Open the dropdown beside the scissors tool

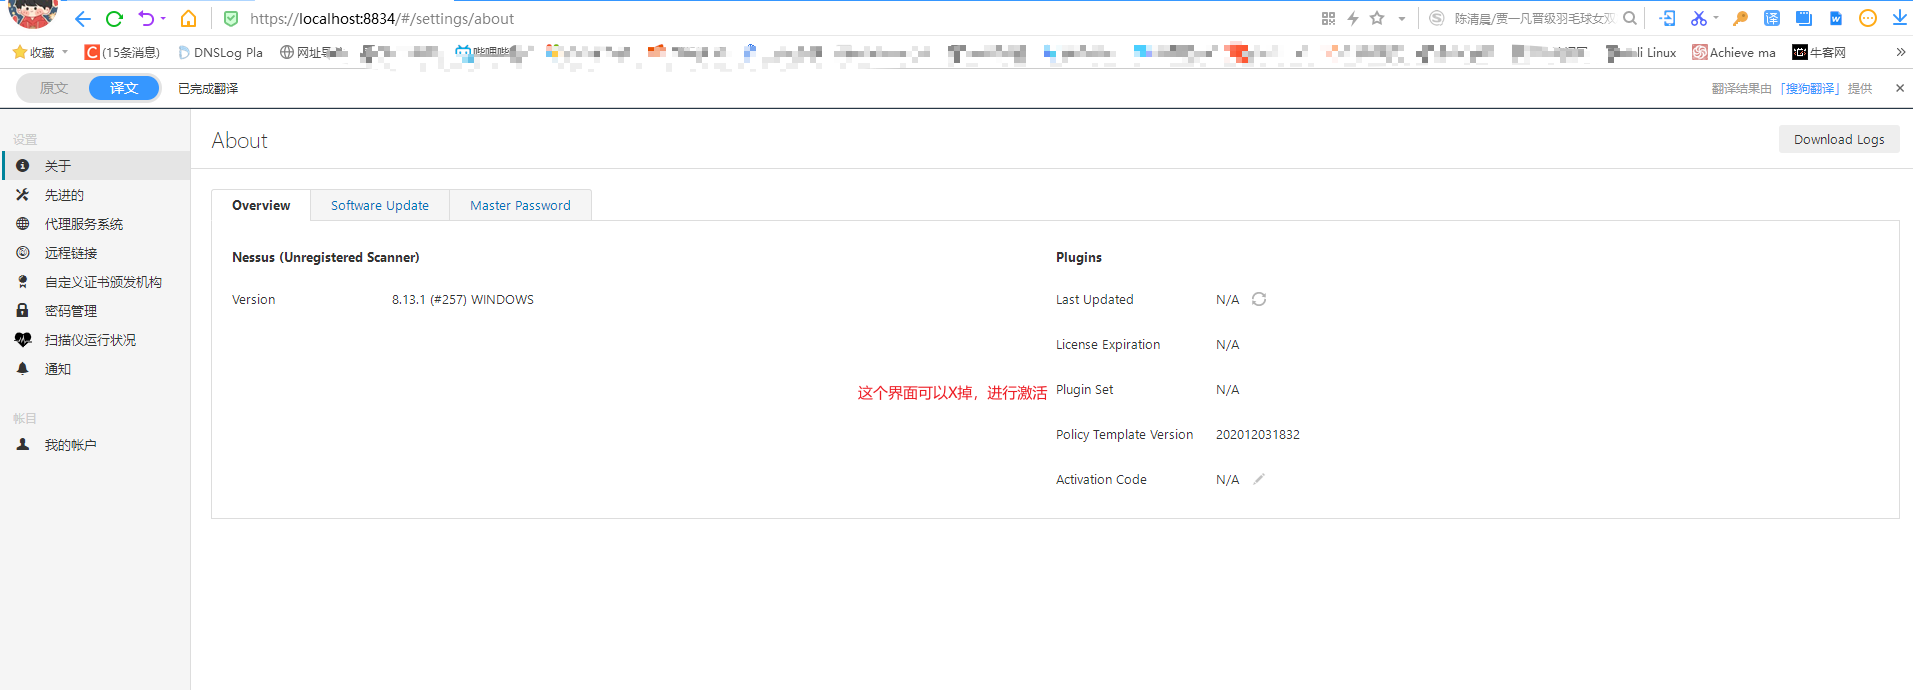[1716, 18]
